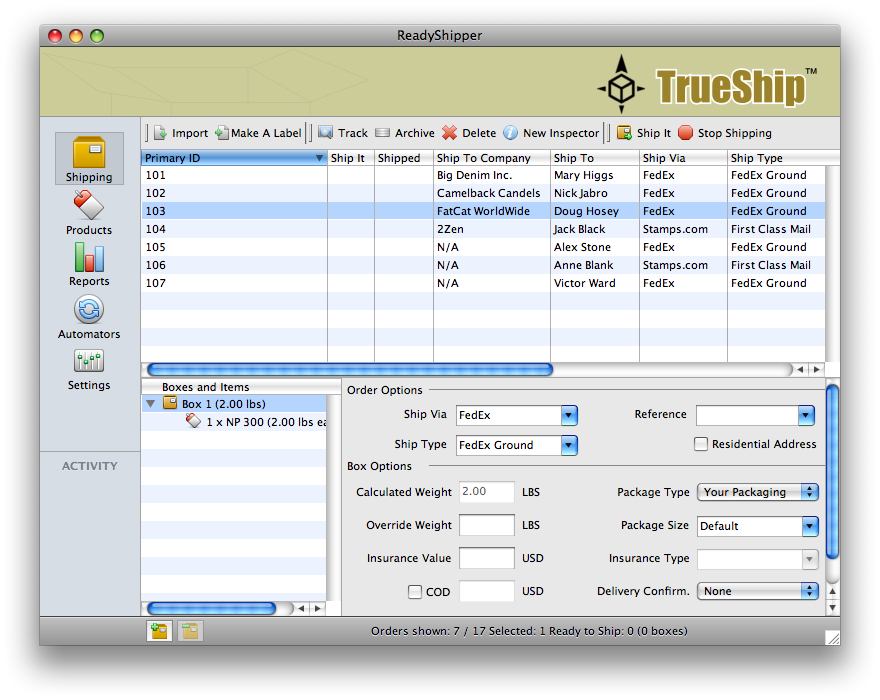Screen dimensions: 880x700
Task: Click the Track toolbar icon
Action: point(326,133)
